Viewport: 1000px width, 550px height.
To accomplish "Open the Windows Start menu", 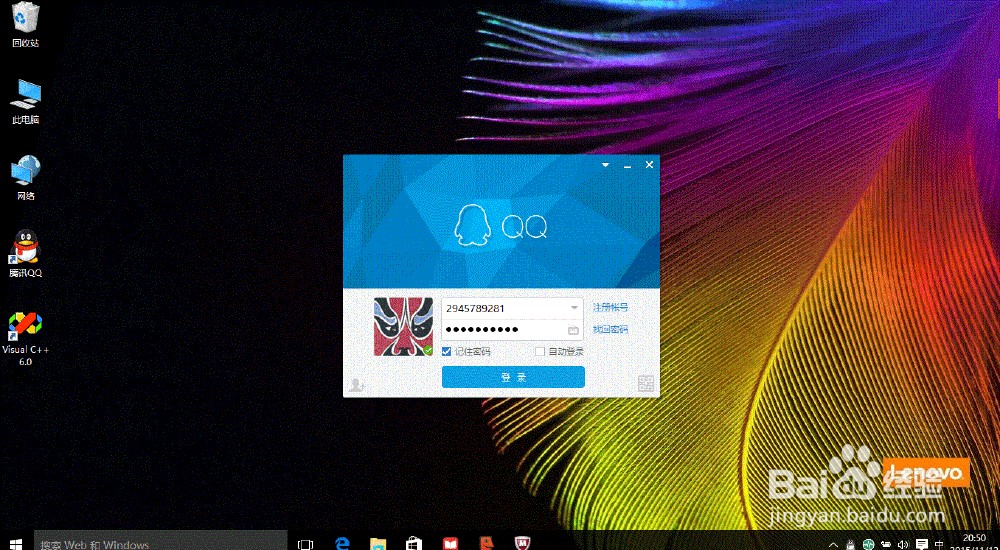I will [16, 544].
